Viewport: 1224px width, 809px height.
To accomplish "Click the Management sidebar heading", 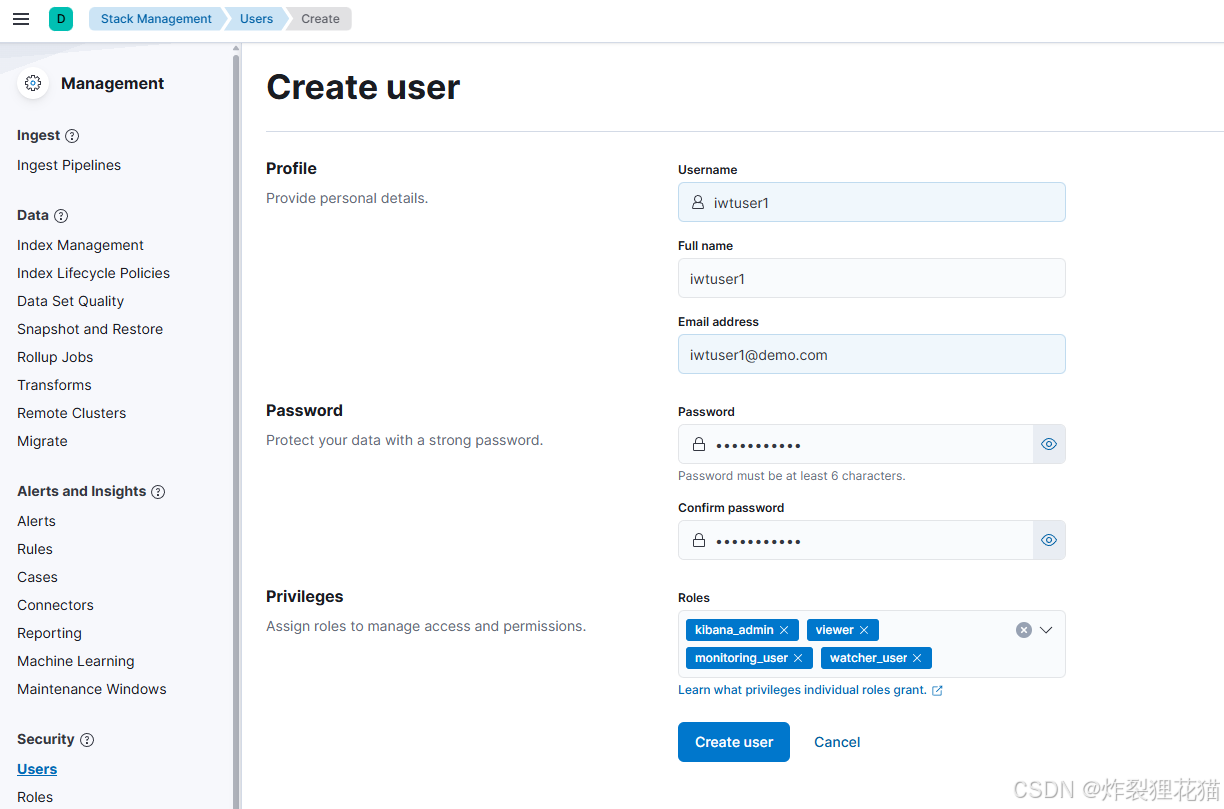I will [112, 83].
